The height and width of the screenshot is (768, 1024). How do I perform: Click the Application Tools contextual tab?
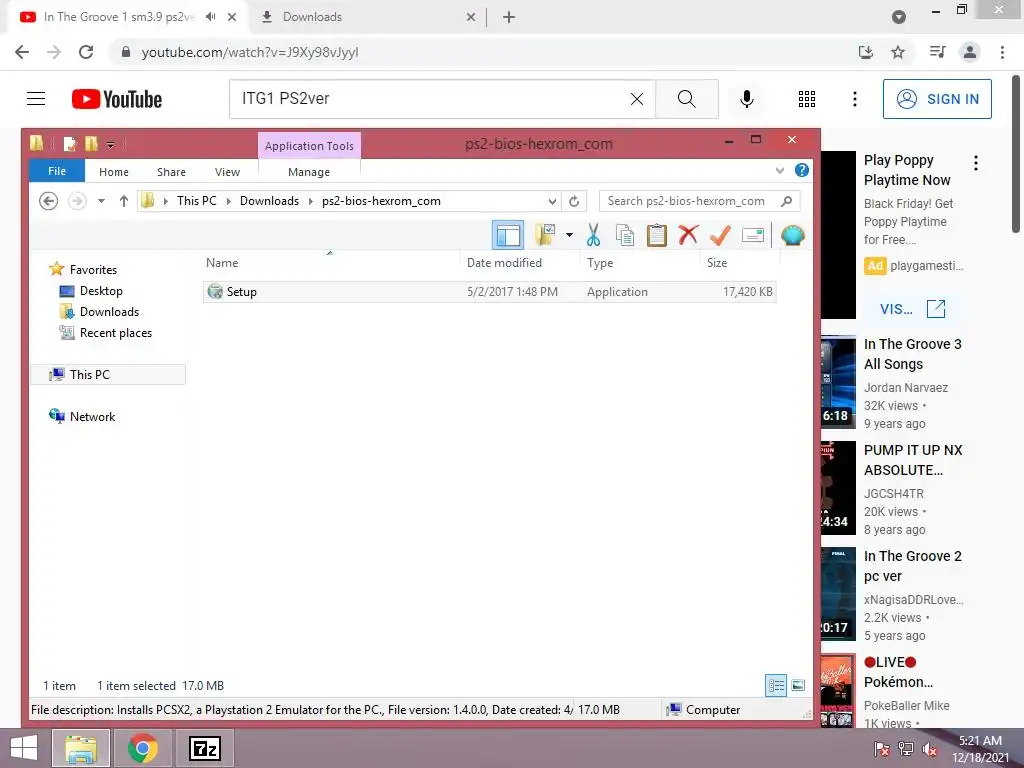[x=309, y=146]
